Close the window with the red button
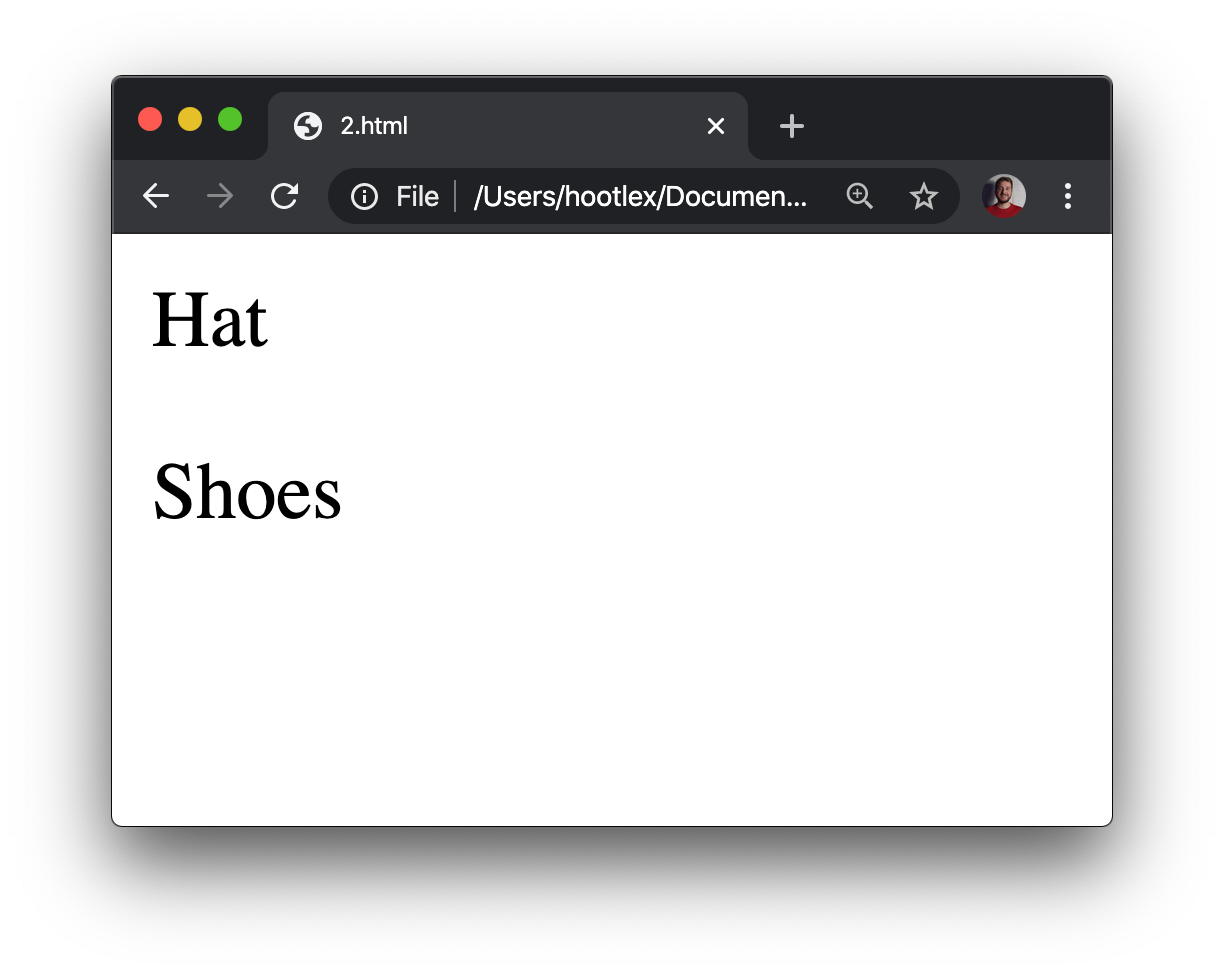The width and height of the screenshot is (1224, 974). pyautogui.click(x=150, y=119)
